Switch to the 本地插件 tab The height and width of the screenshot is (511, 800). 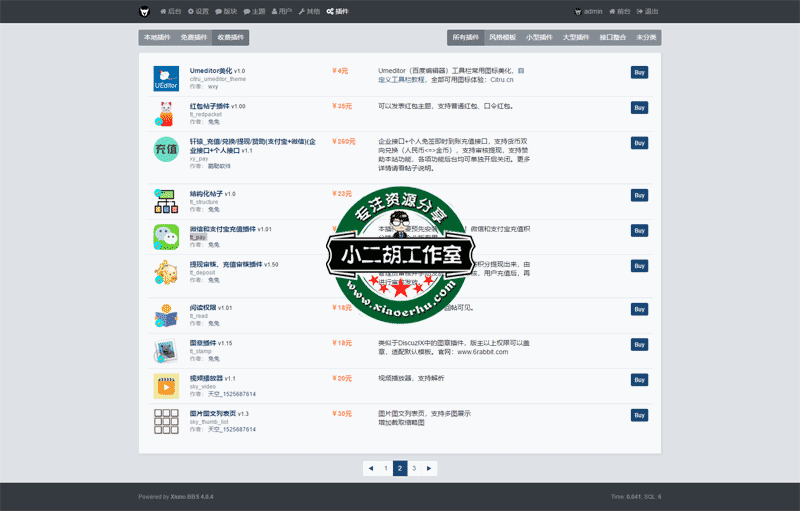tap(157, 37)
